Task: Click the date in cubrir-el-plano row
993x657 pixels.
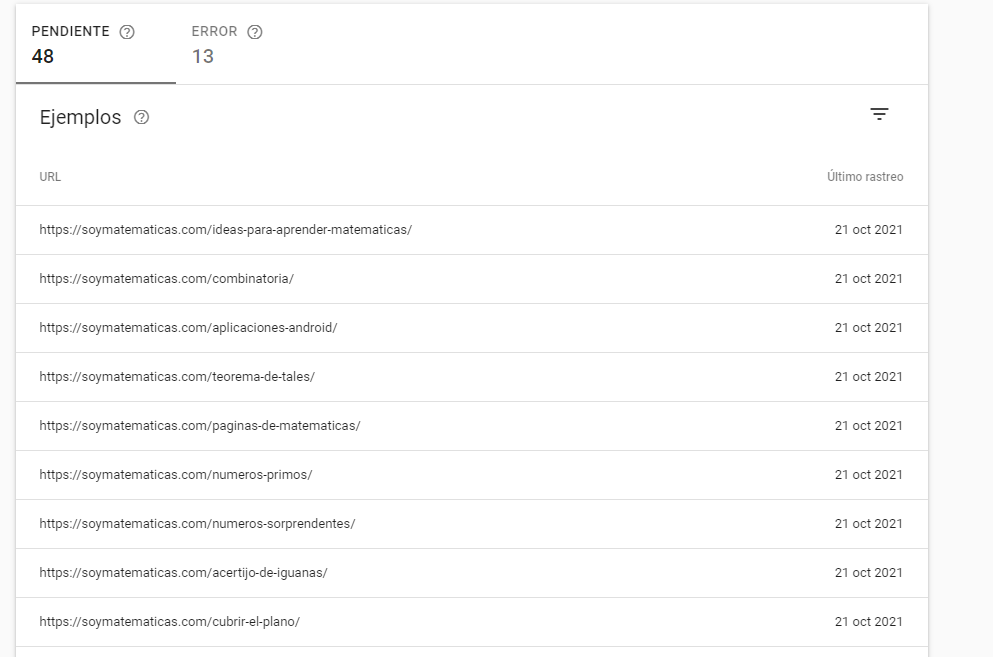Action: [868, 622]
